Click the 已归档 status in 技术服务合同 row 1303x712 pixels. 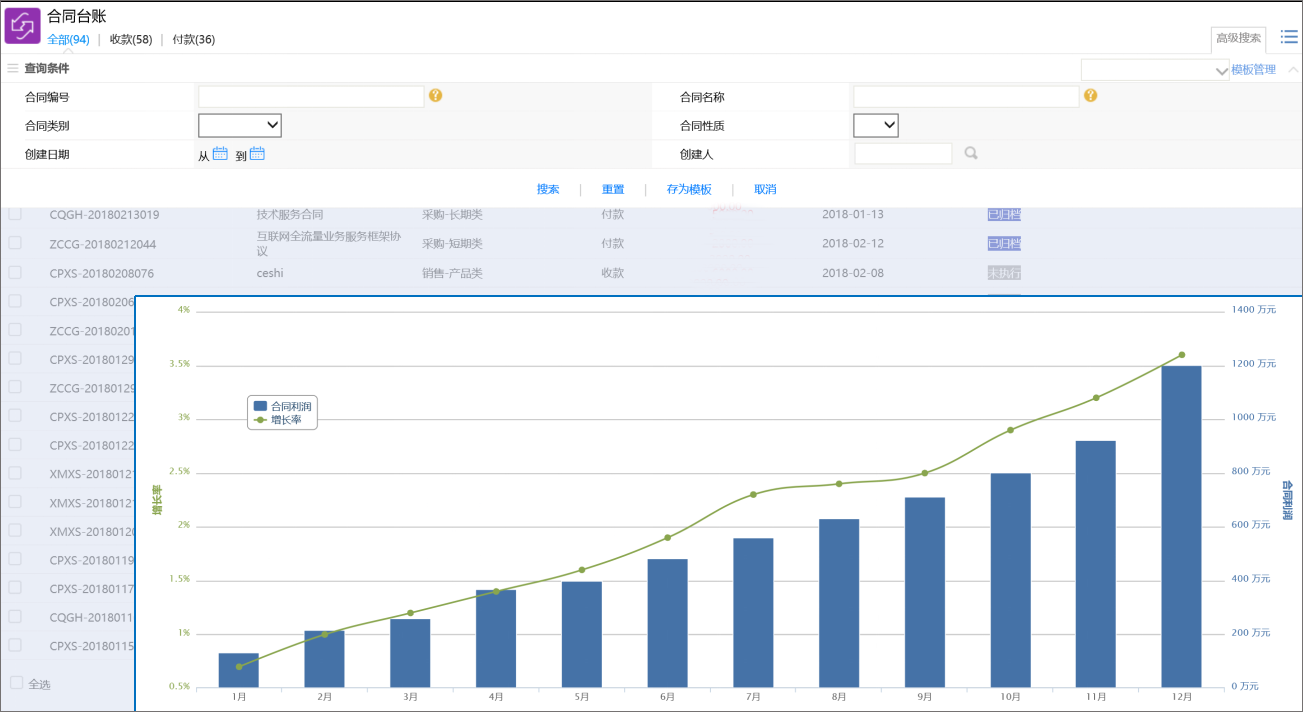point(1004,214)
